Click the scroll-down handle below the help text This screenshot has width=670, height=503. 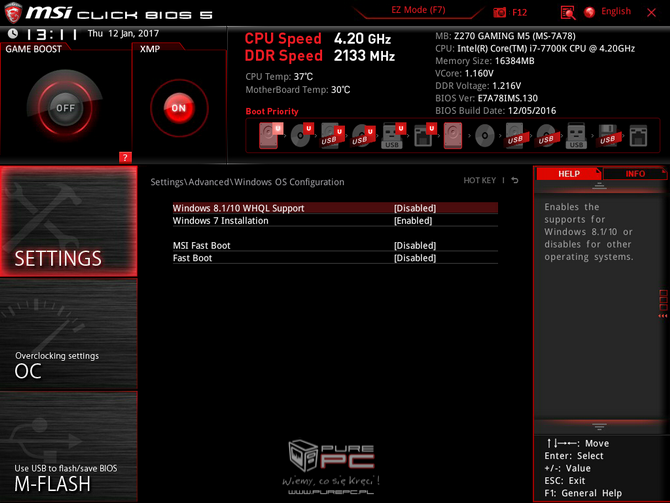click(x=599, y=427)
